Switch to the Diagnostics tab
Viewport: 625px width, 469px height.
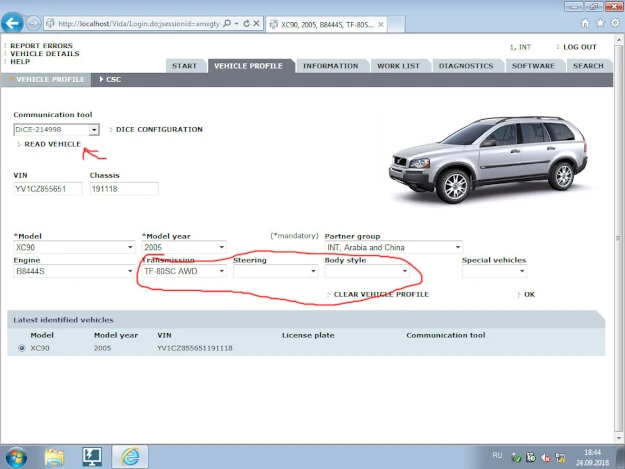(x=465, y=66)
